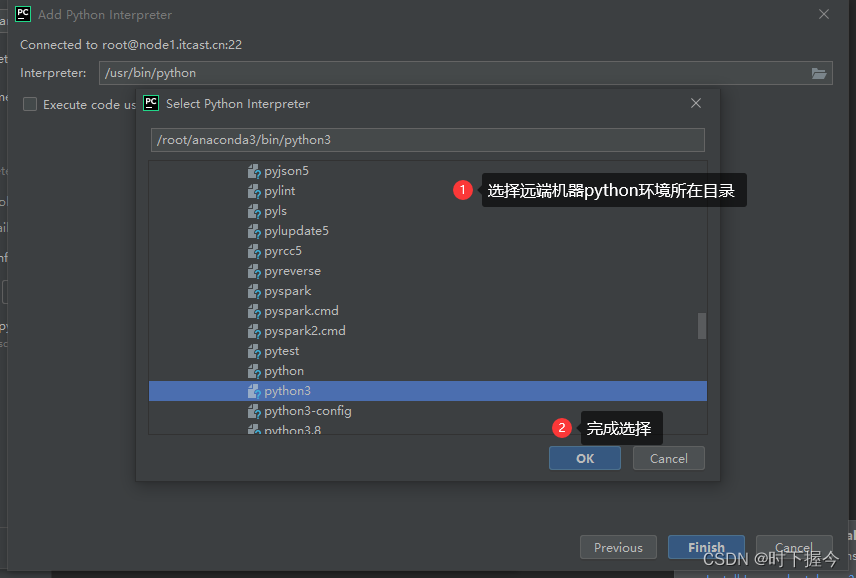
Task: Click the python3 file icon
Action: (254, 392)
